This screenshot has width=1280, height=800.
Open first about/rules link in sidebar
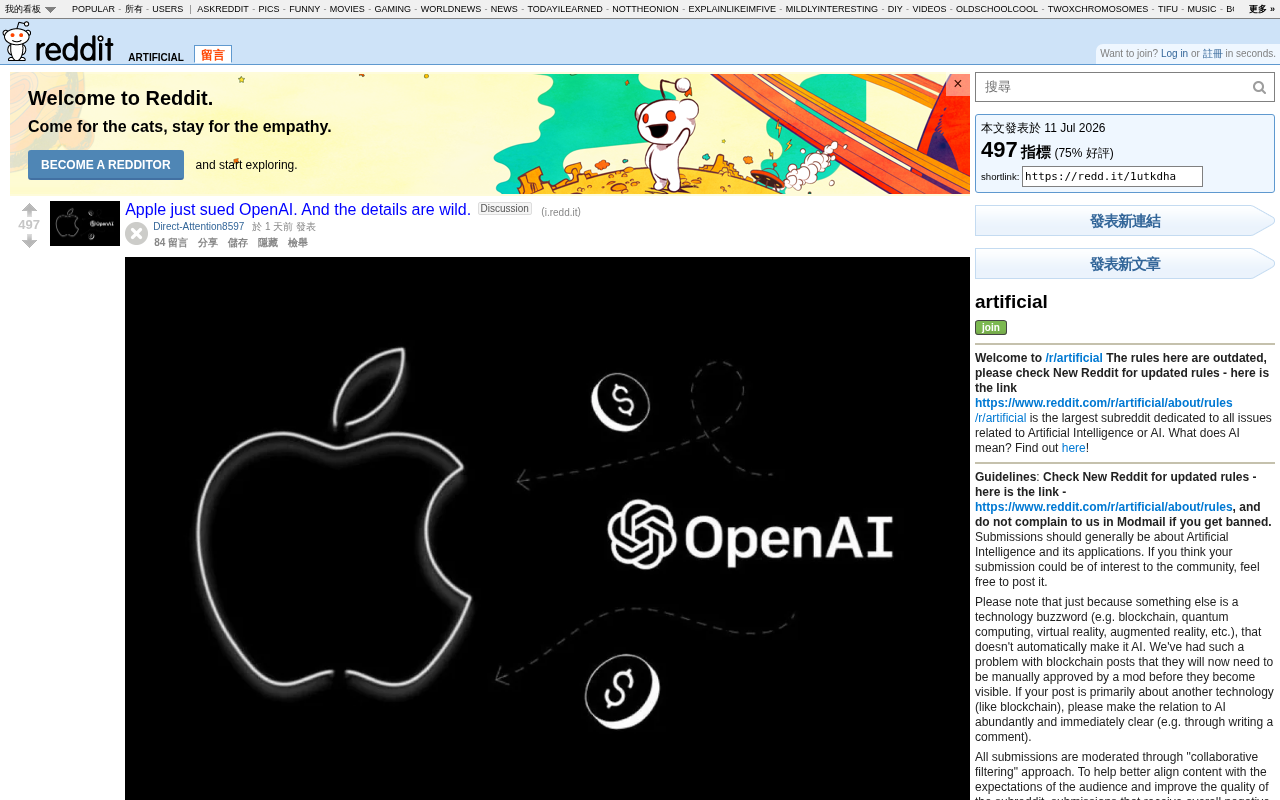[1104, 403]
